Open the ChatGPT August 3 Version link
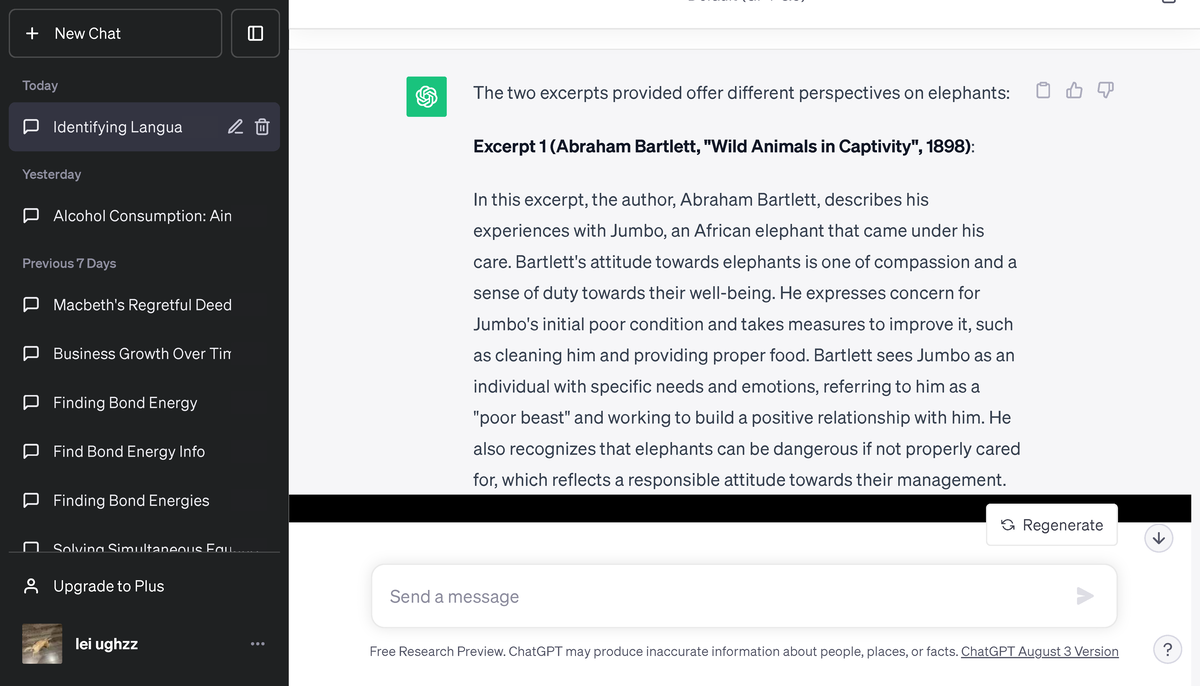Image resolution: width=1200 pixels, height=686 pixels. tap(1039, 651)
